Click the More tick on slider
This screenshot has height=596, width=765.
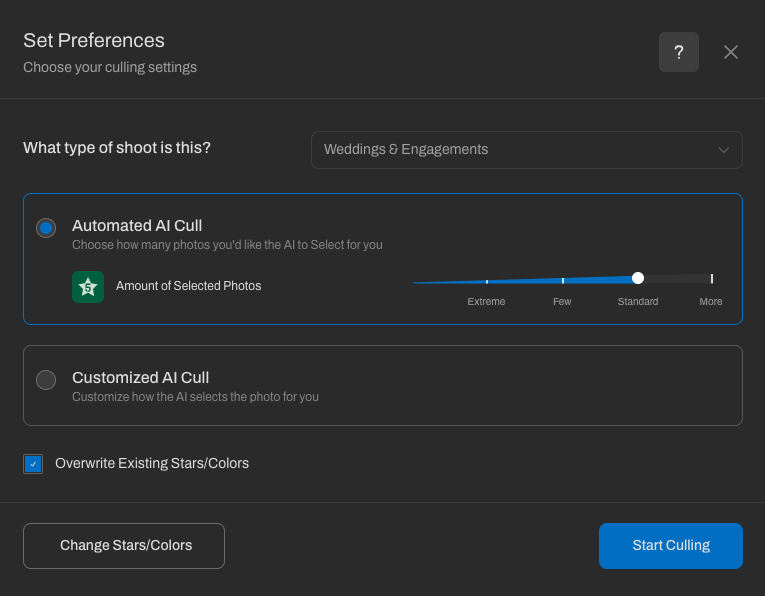tap(711, 279)
